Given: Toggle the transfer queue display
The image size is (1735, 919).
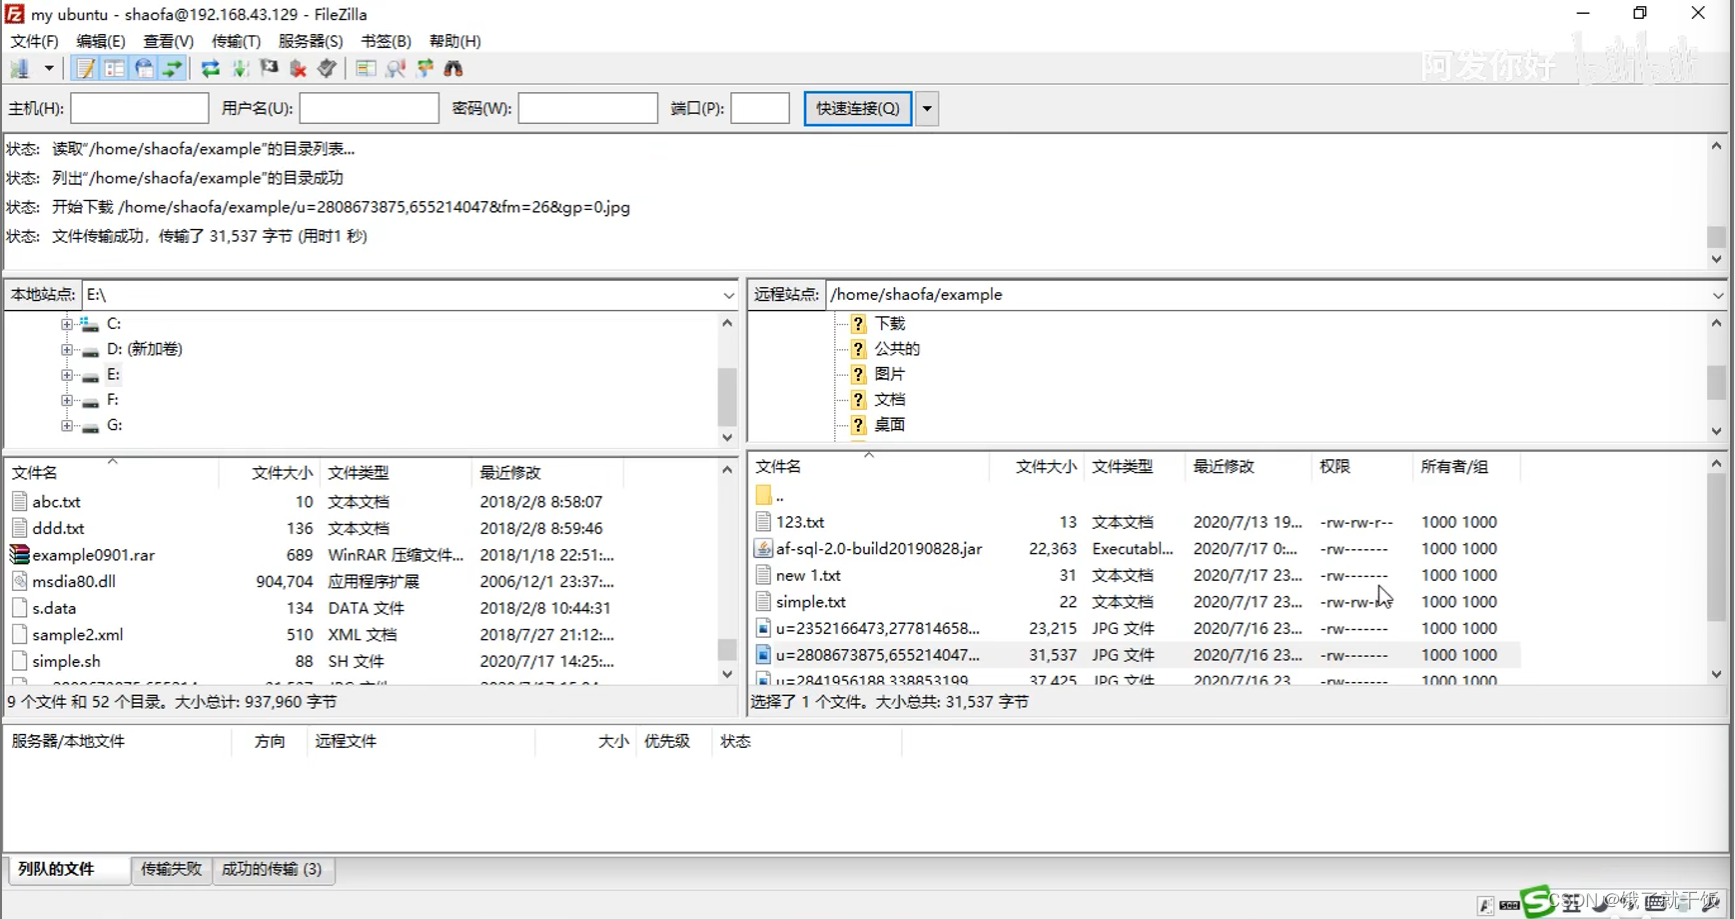Looking at the screenshot, I should pos(173,68).
